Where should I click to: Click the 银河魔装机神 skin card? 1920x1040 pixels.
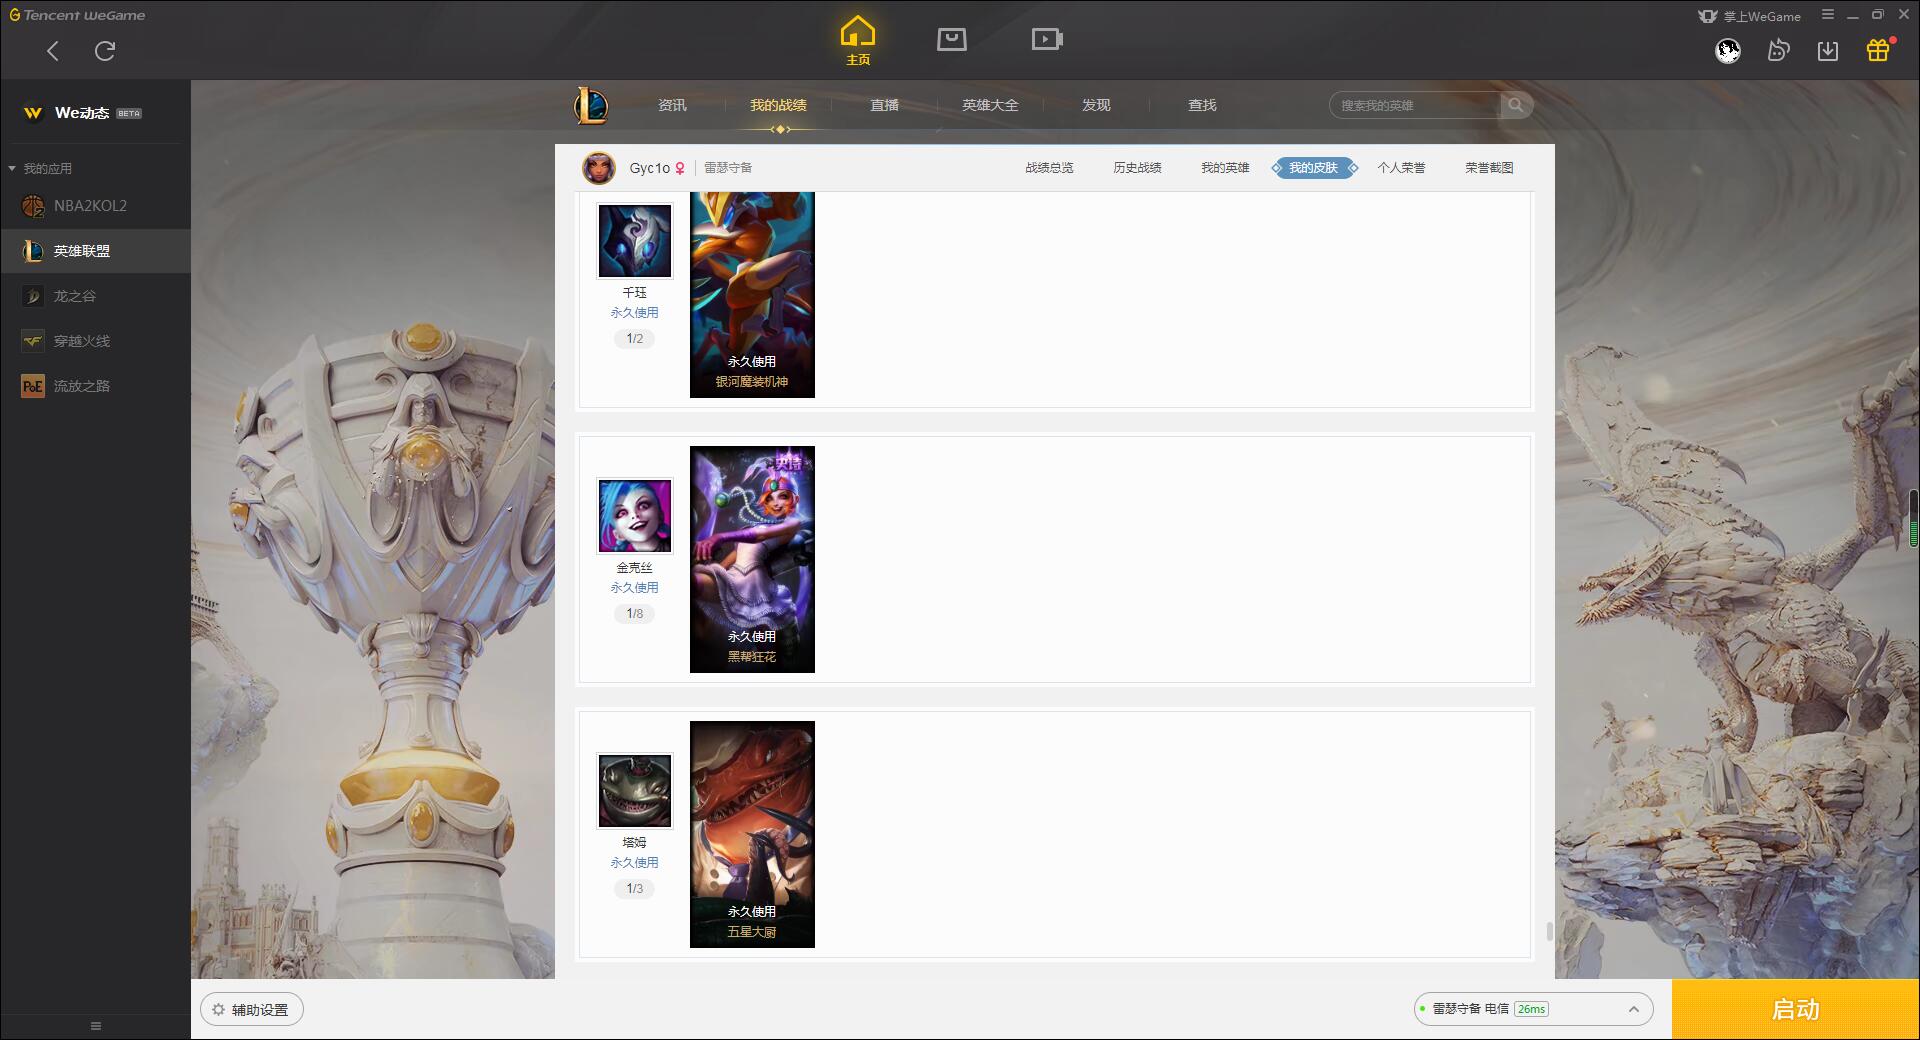pyautogui.click(x=752, y=295)
